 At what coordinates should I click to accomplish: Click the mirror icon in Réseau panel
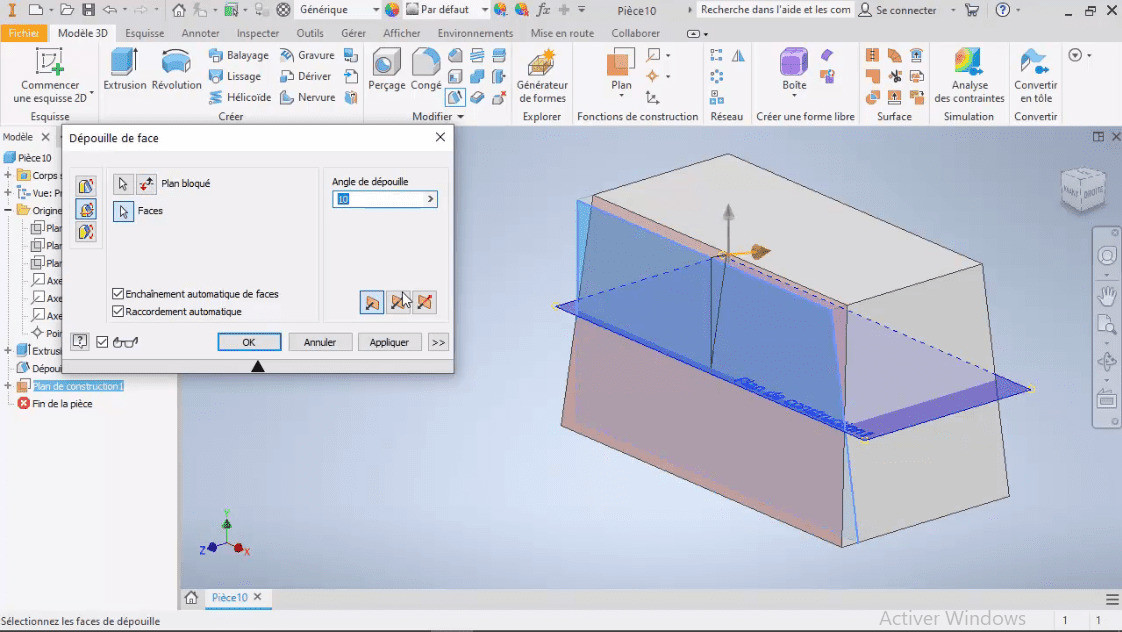tap(738, 55)
